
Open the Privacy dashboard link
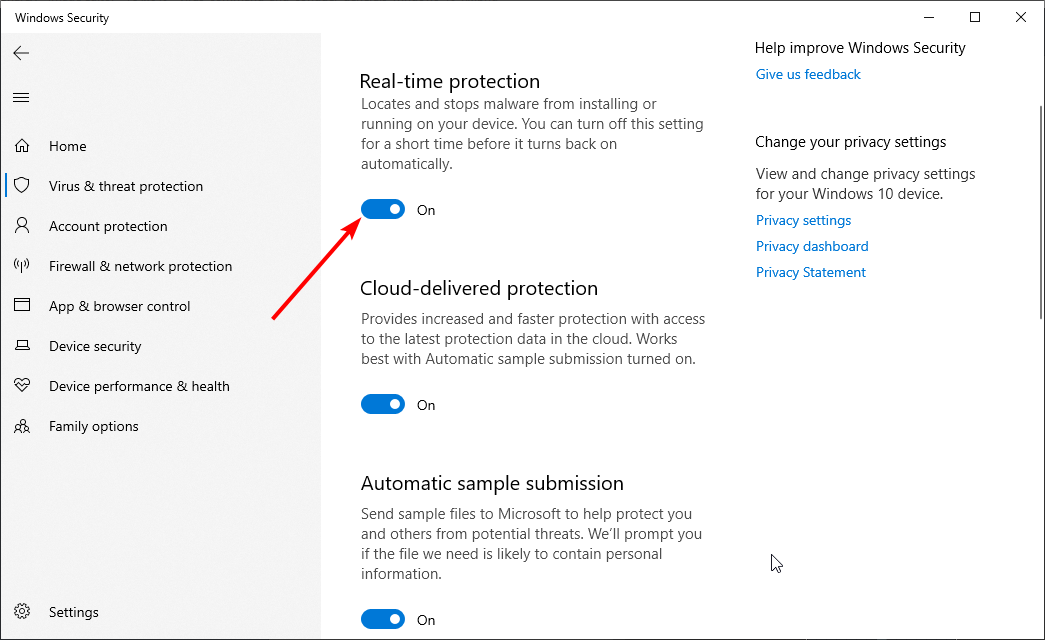[x=812, y=246]
